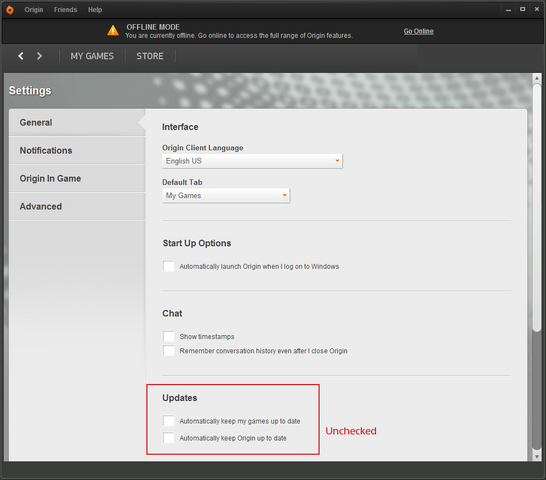Screen dimensions: 546x480
Task: Click the scrollbar down arrow
Action: (x=537, y=456)
